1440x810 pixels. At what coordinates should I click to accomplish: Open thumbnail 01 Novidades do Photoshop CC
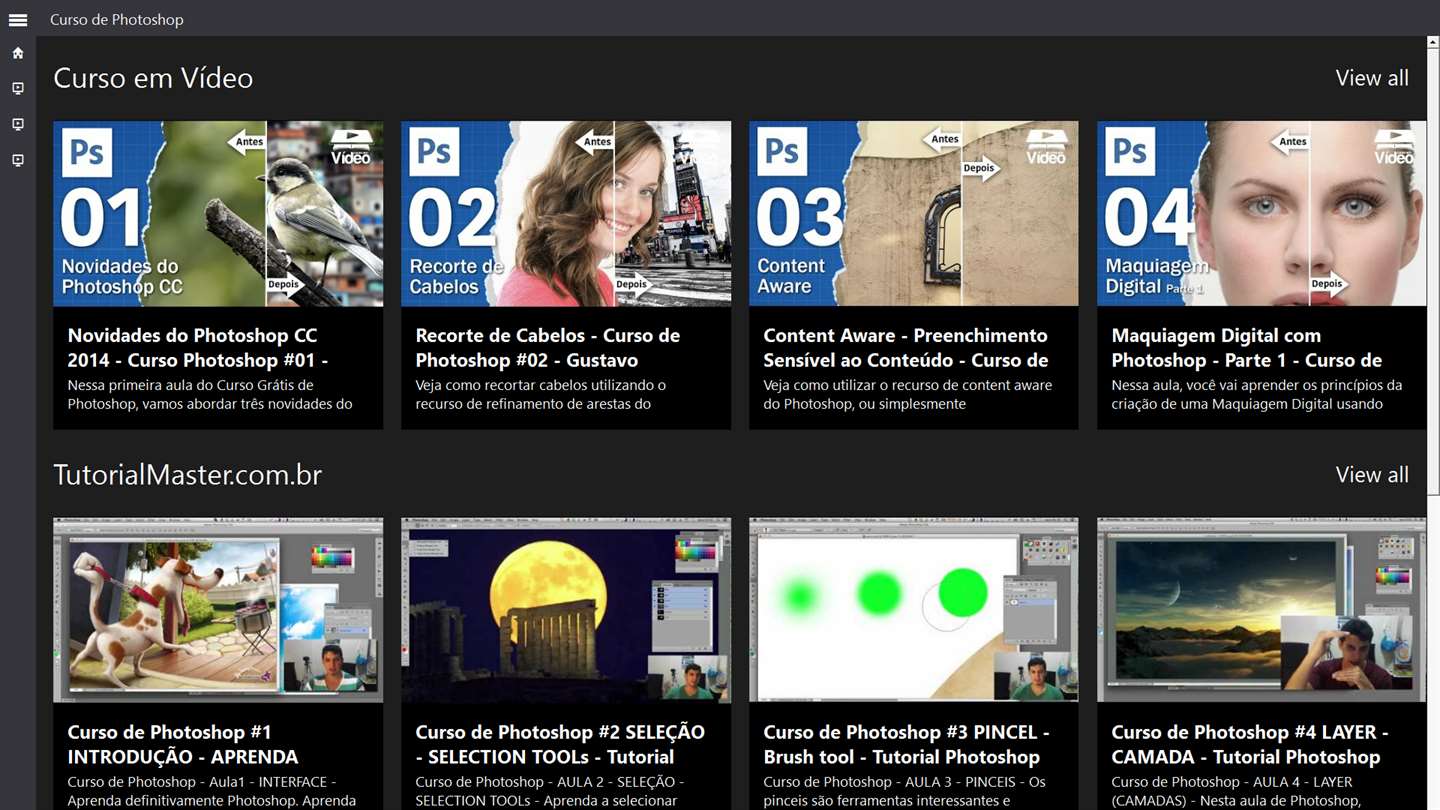click(218, 214)
